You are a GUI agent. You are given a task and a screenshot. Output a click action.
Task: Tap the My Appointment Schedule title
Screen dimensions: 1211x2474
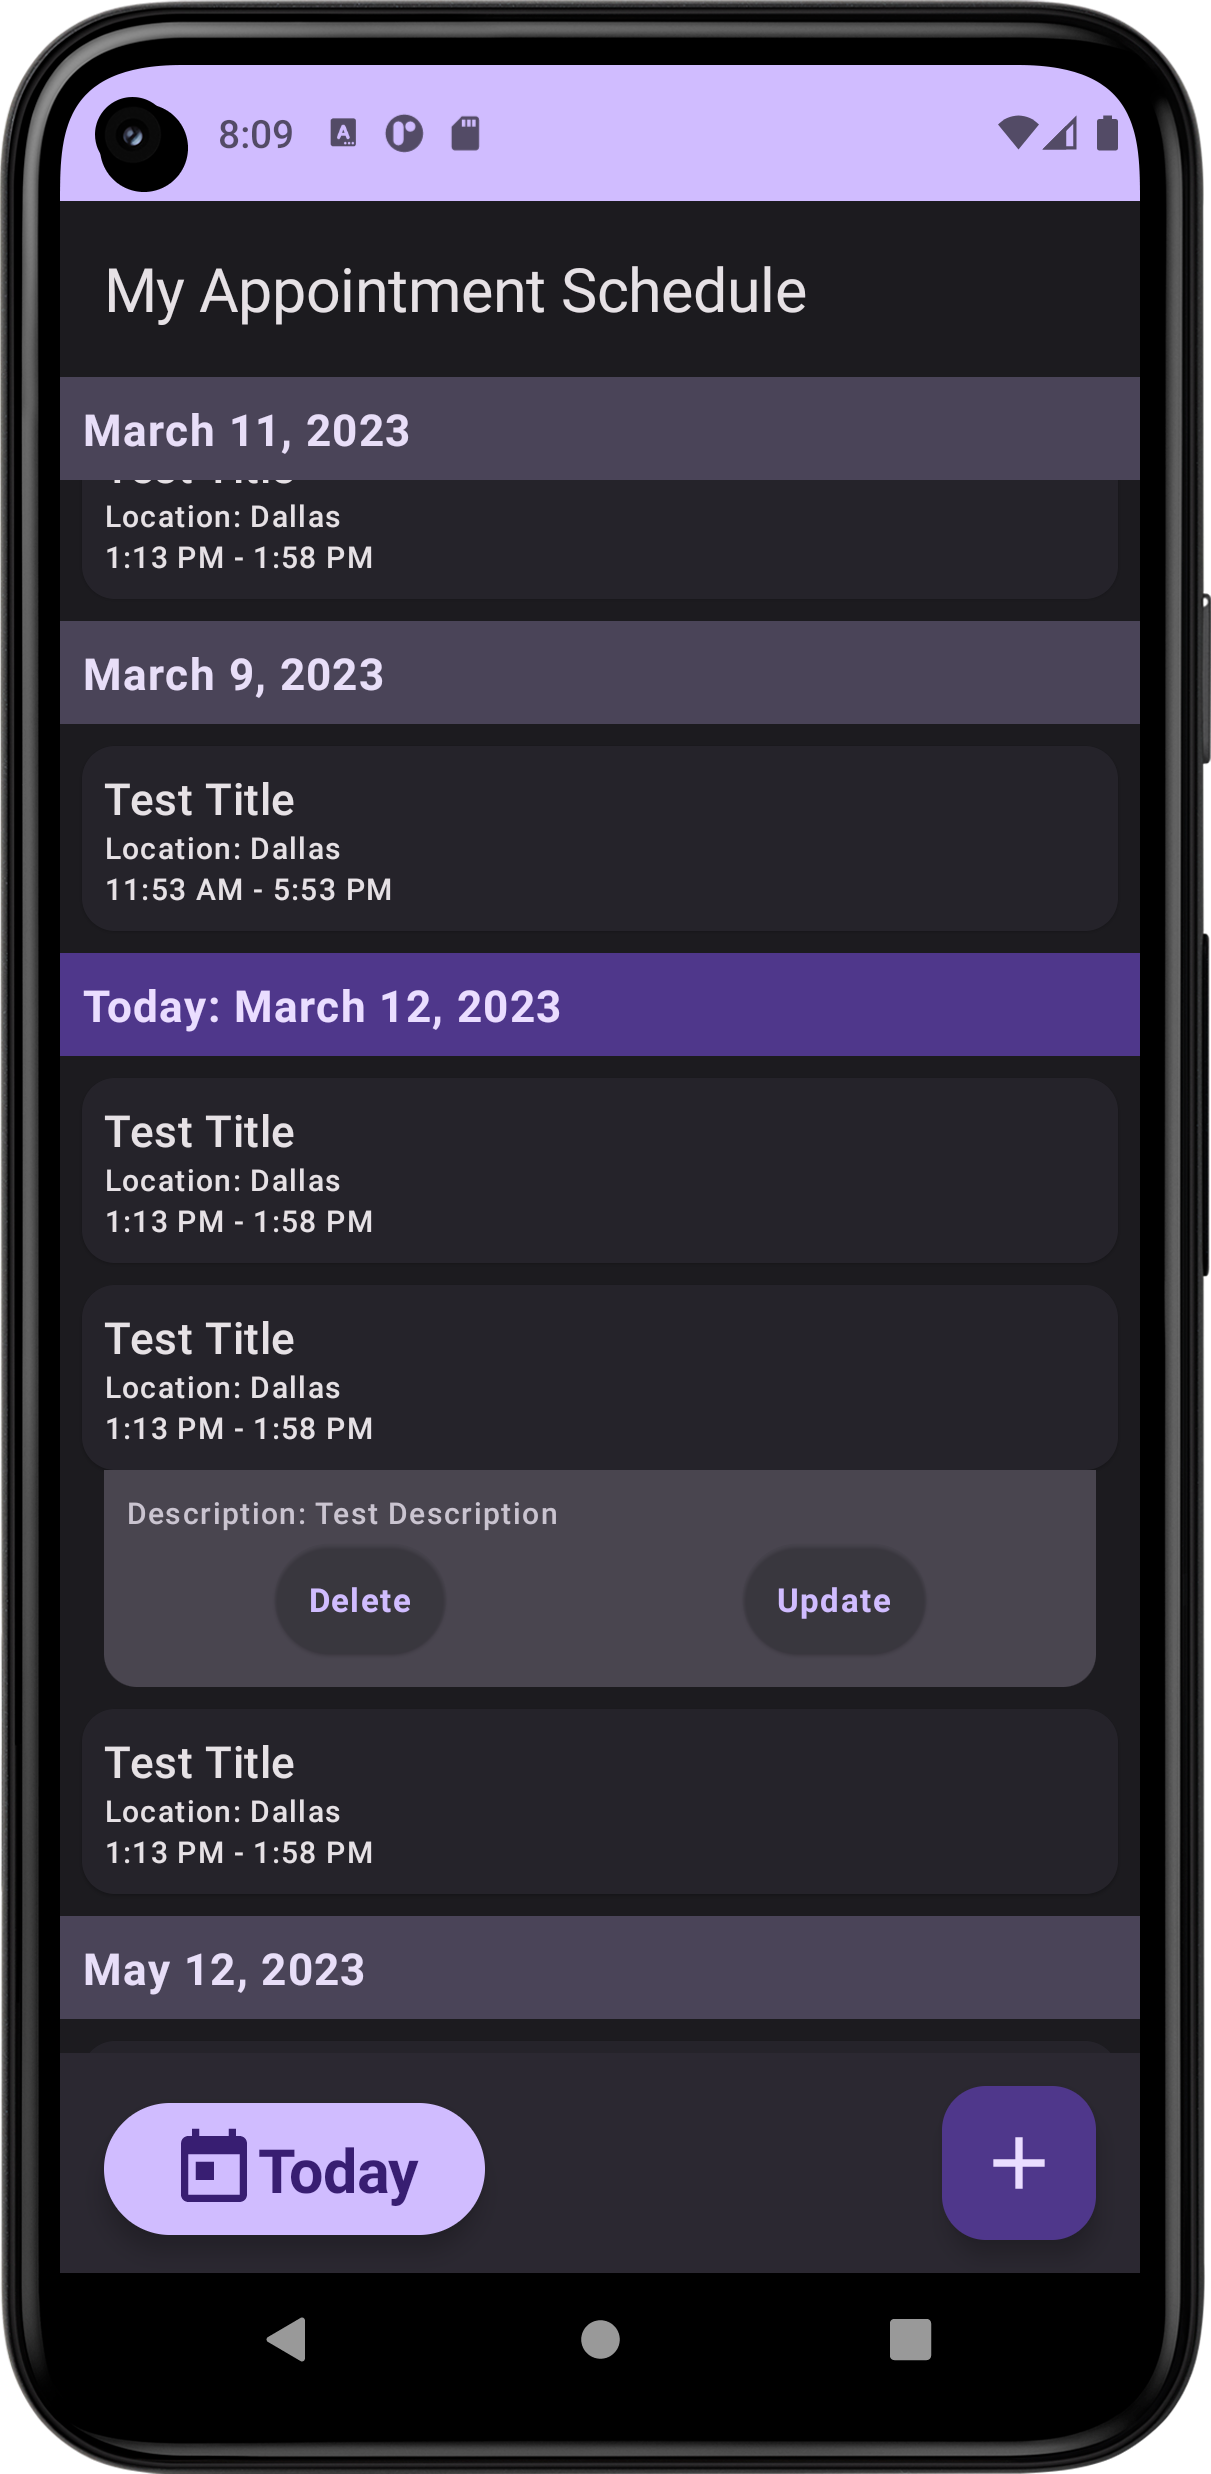(456, 291)
